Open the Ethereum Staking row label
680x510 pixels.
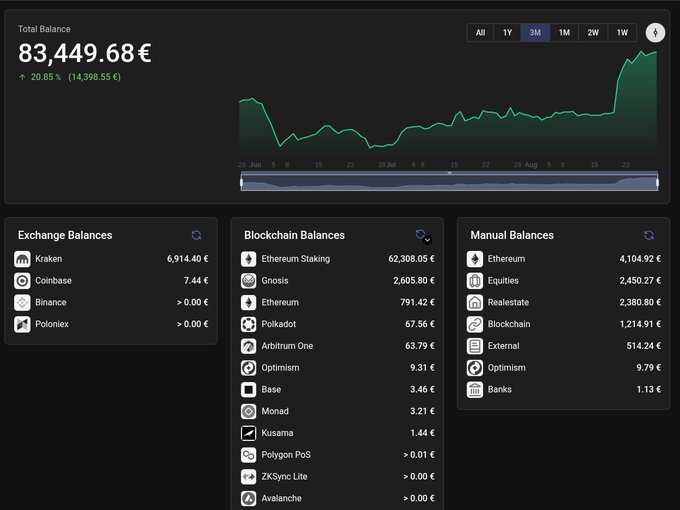295,259
